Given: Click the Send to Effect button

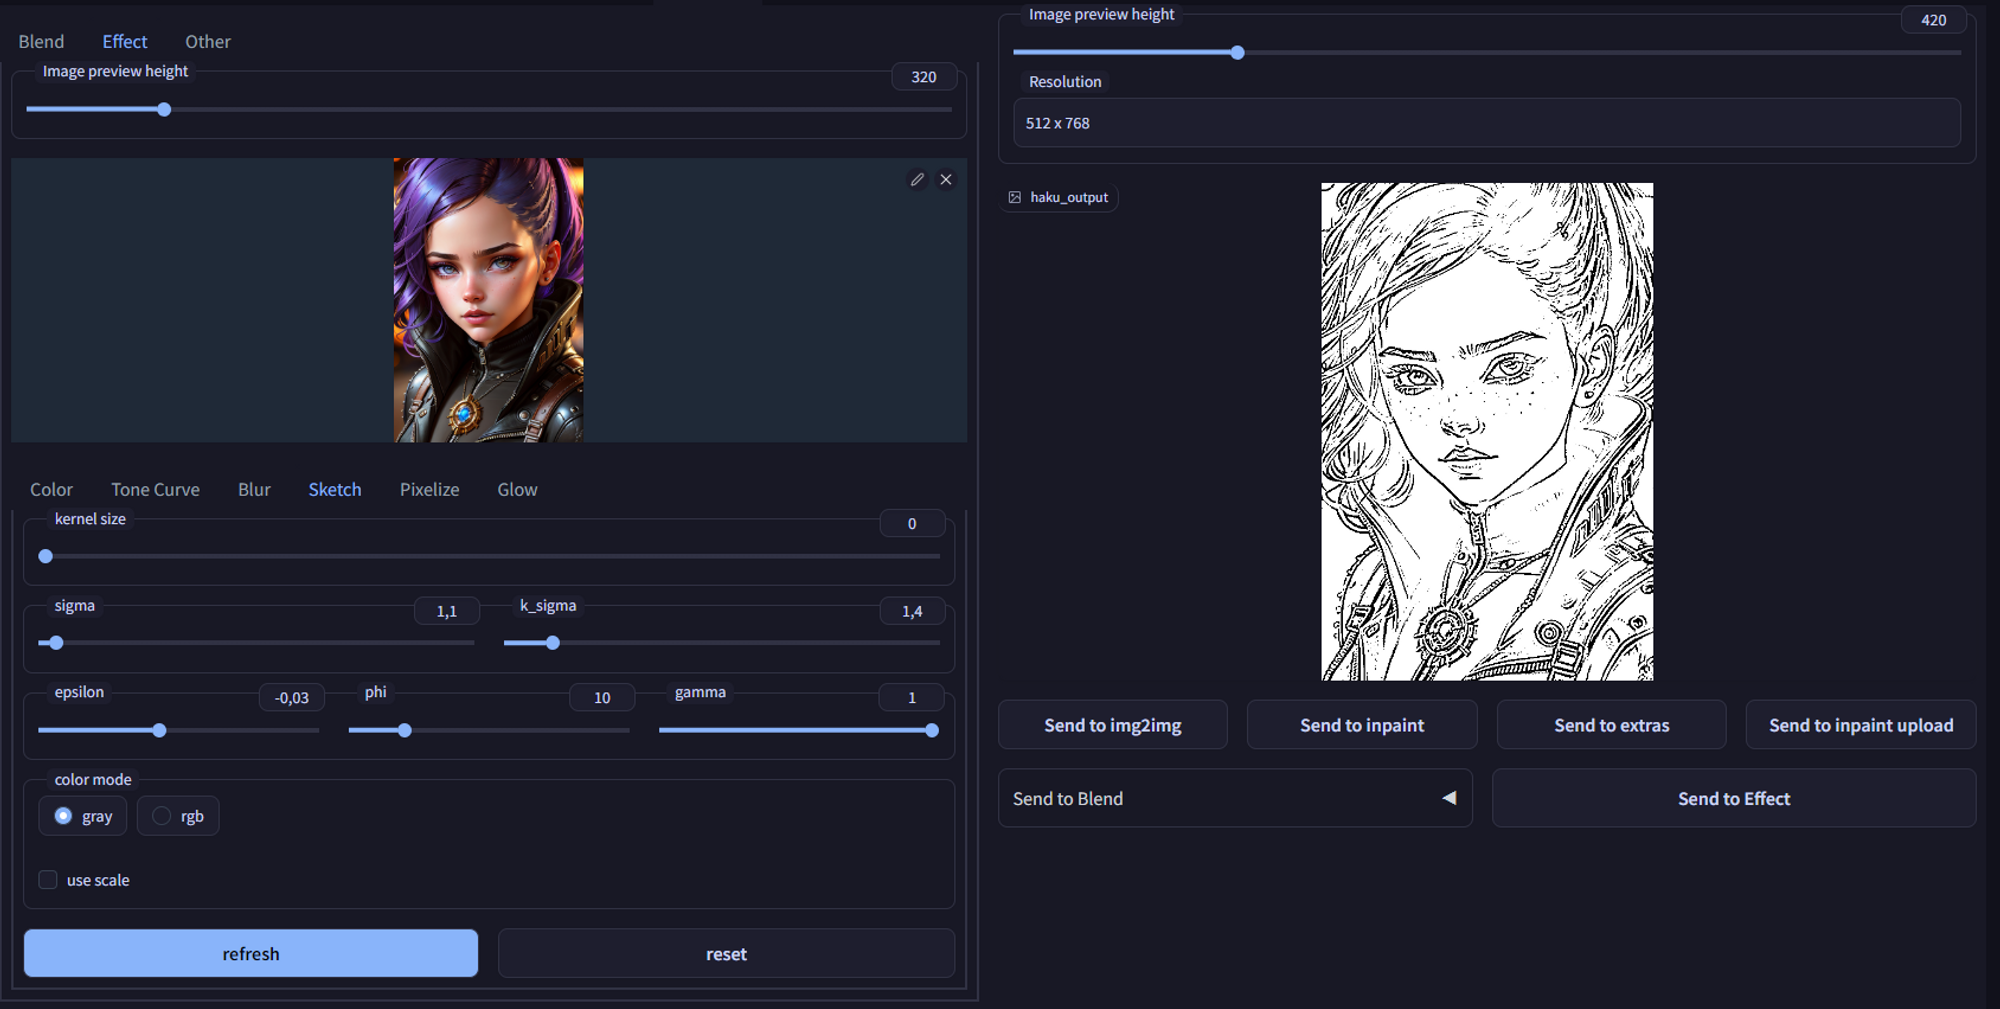Looking at the screenshot, I should (1733, 799).
